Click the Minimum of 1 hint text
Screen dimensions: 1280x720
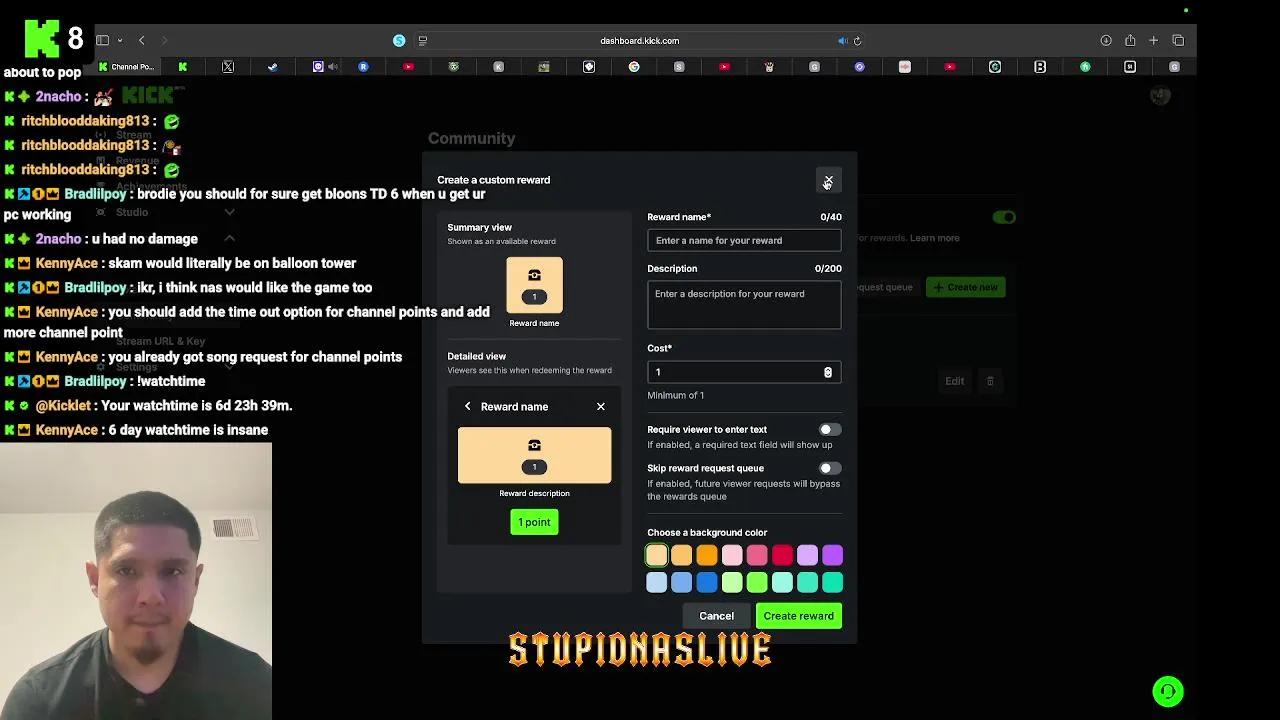pos(675,395)
